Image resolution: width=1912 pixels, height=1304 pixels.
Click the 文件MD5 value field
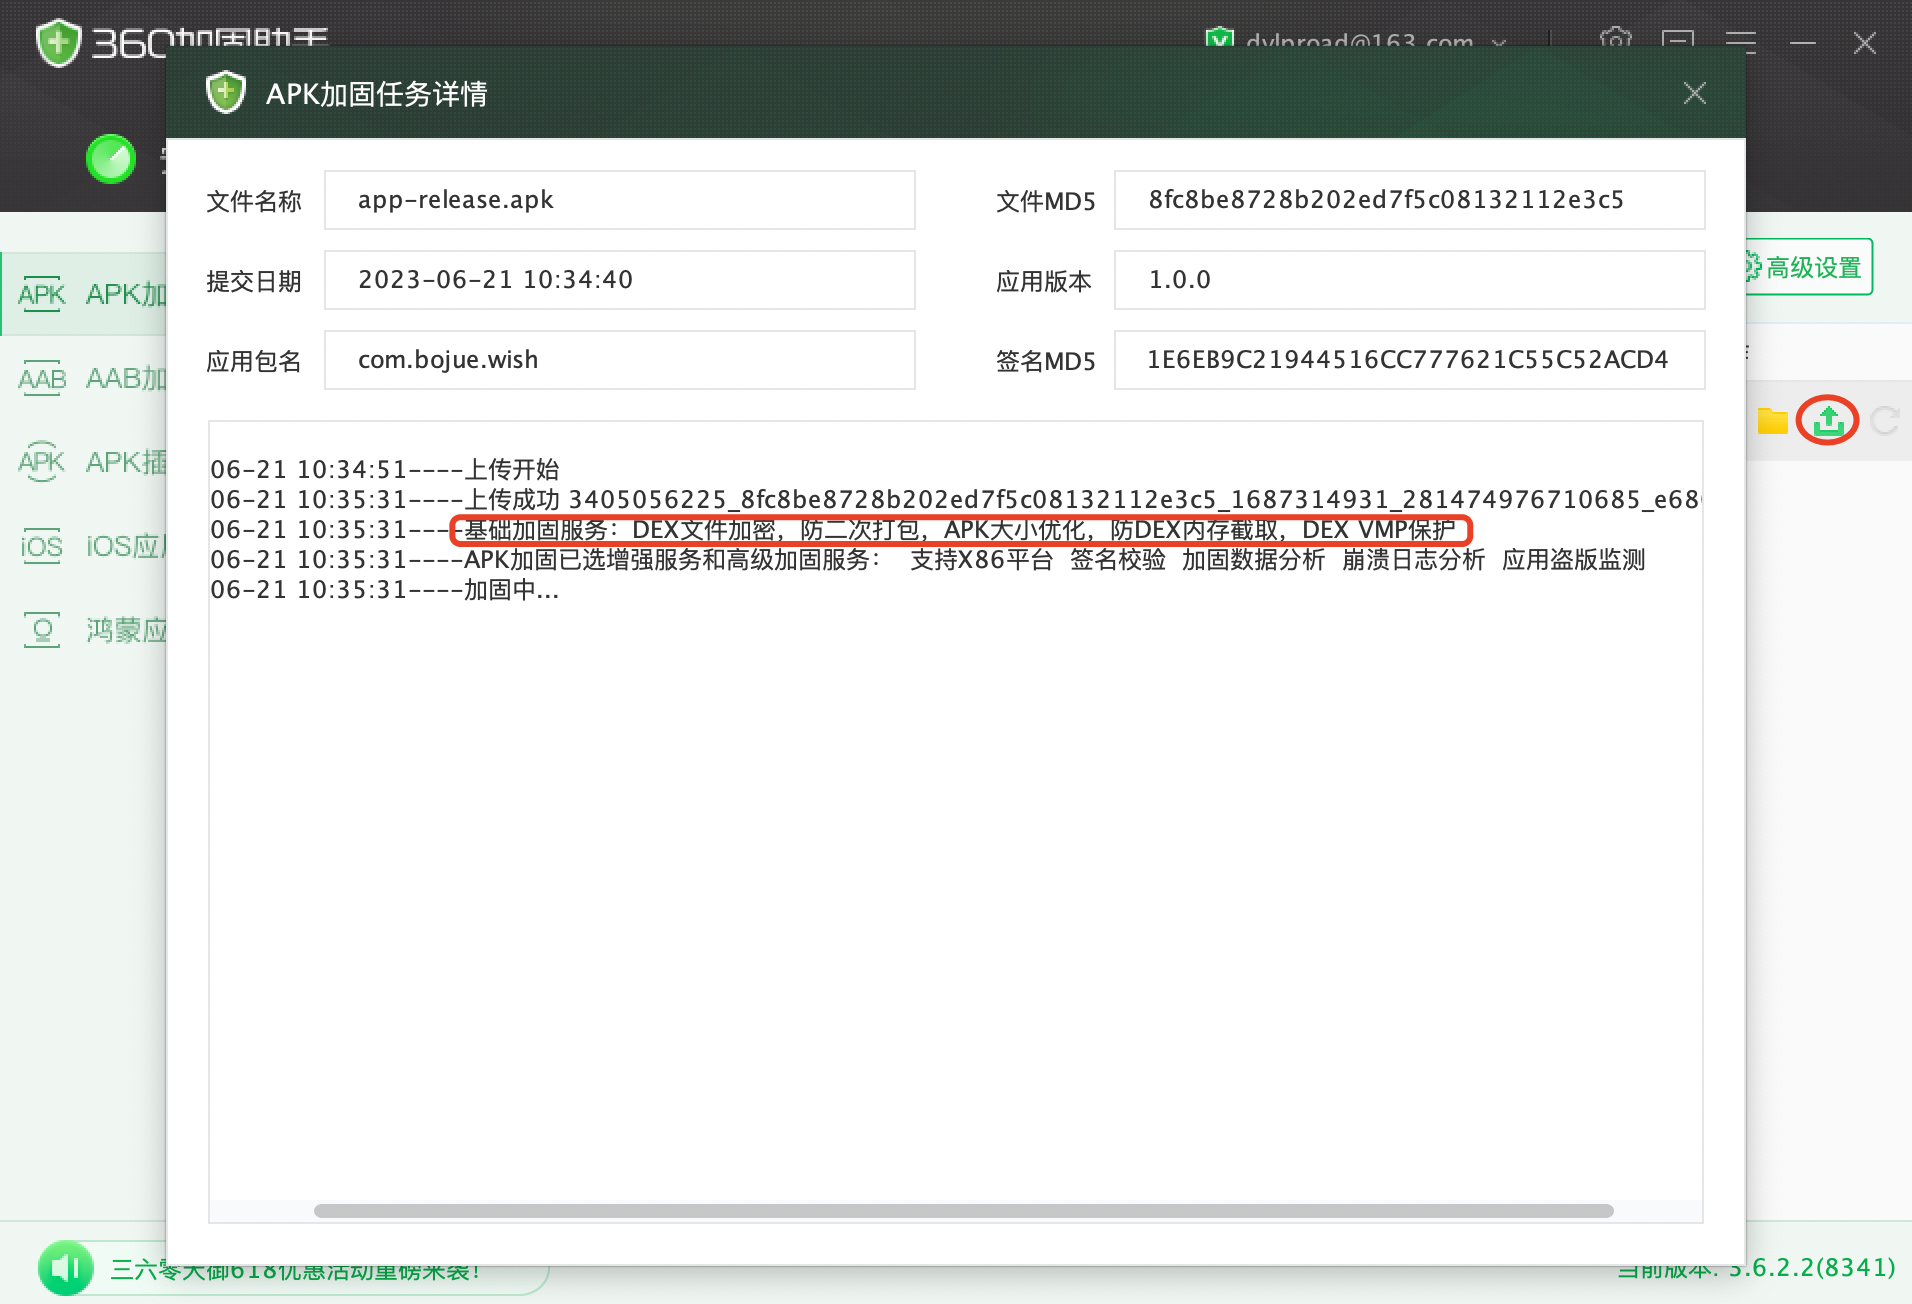pyautogui.click(x=1410, y=200)
